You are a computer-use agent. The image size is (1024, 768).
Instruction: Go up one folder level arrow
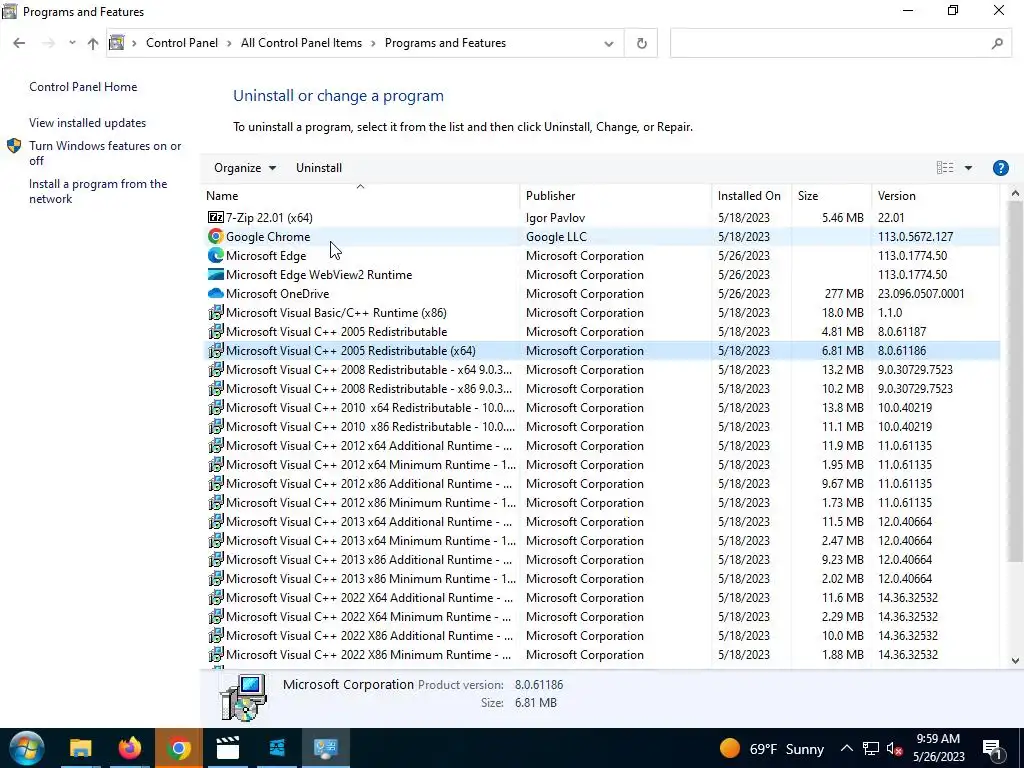pos(93,43)
